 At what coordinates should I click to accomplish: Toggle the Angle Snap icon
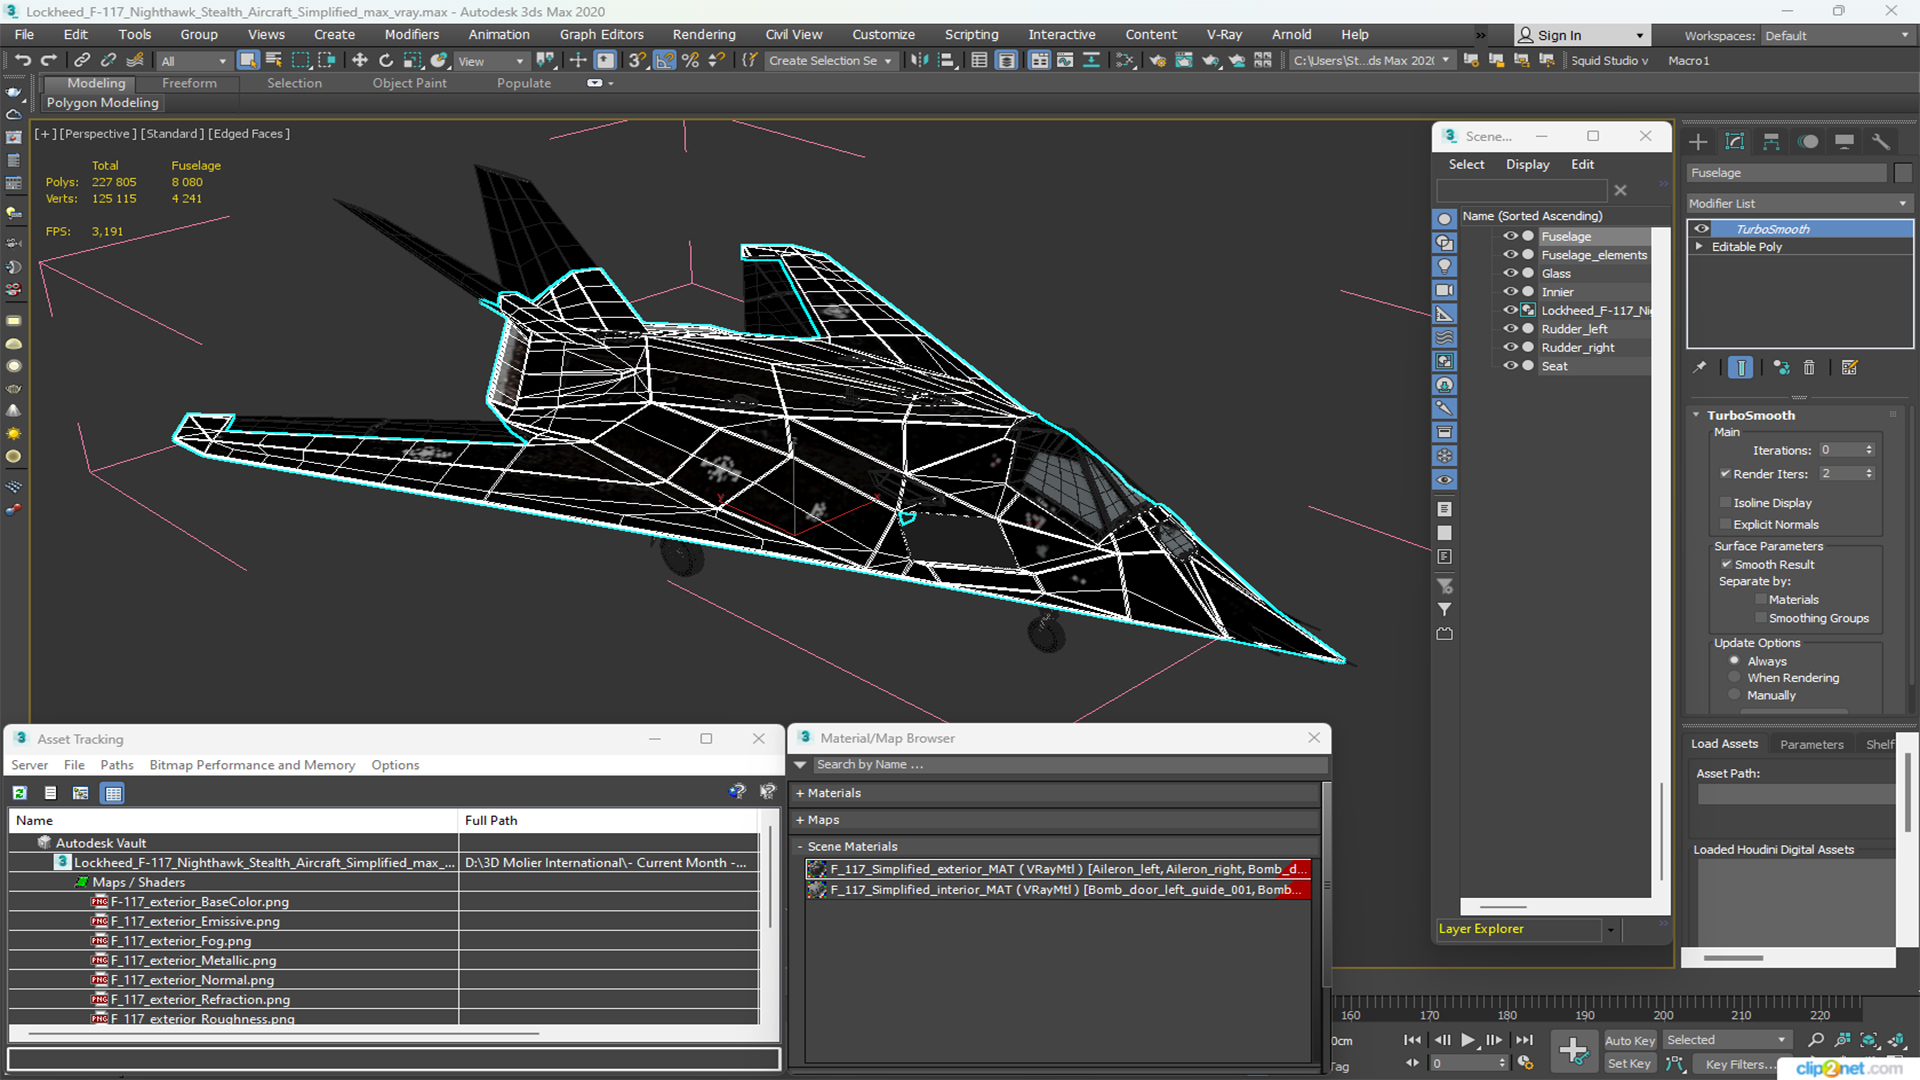664,61
